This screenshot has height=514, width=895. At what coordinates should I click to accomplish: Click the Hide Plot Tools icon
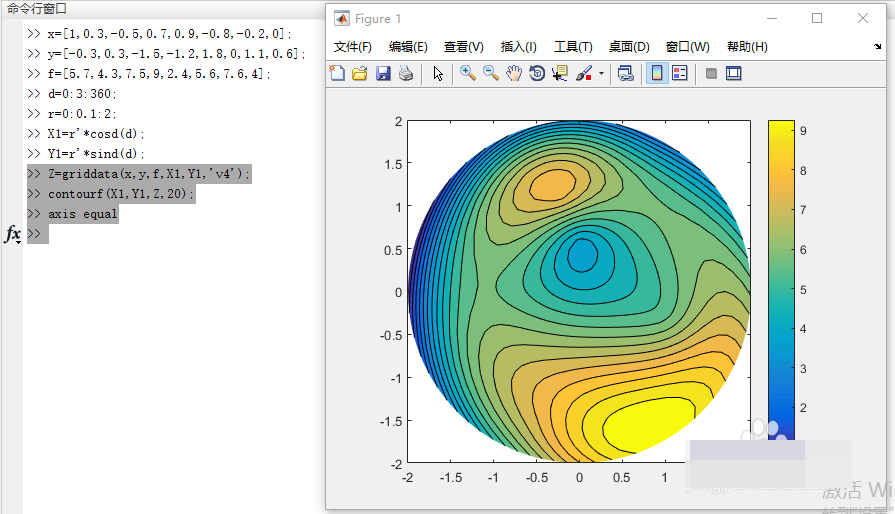pyautogui.click(x=711, y=73)
